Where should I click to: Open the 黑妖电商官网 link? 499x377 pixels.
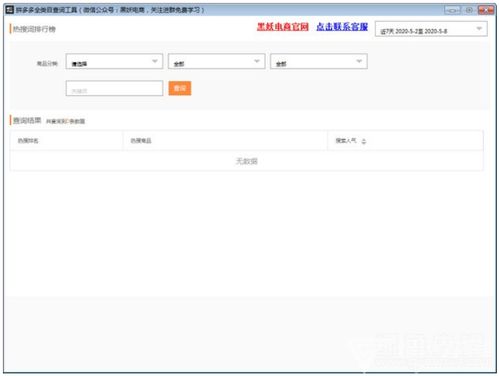pyautogui.click(x=282, y=27)
